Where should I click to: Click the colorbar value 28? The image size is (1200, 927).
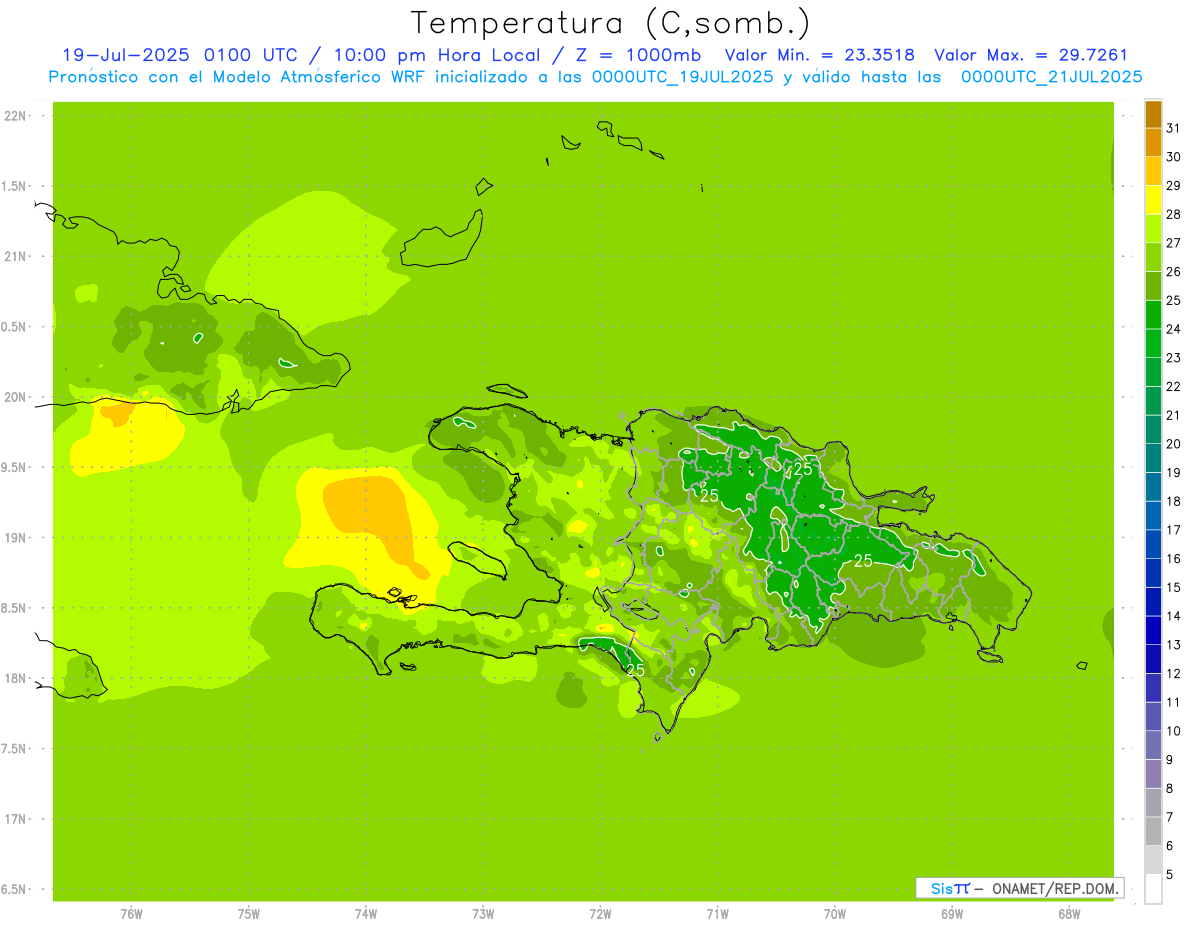[x=1174, y=214]
